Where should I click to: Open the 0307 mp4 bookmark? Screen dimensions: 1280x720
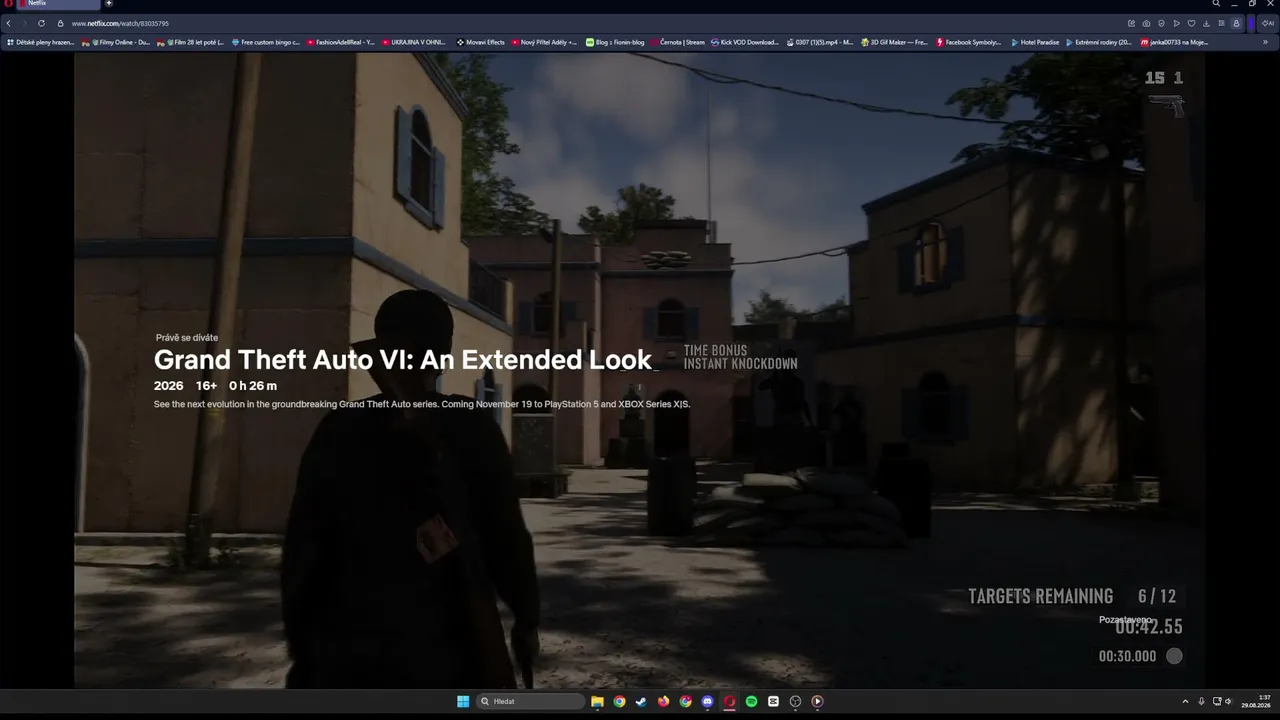(x=820, y=42)
